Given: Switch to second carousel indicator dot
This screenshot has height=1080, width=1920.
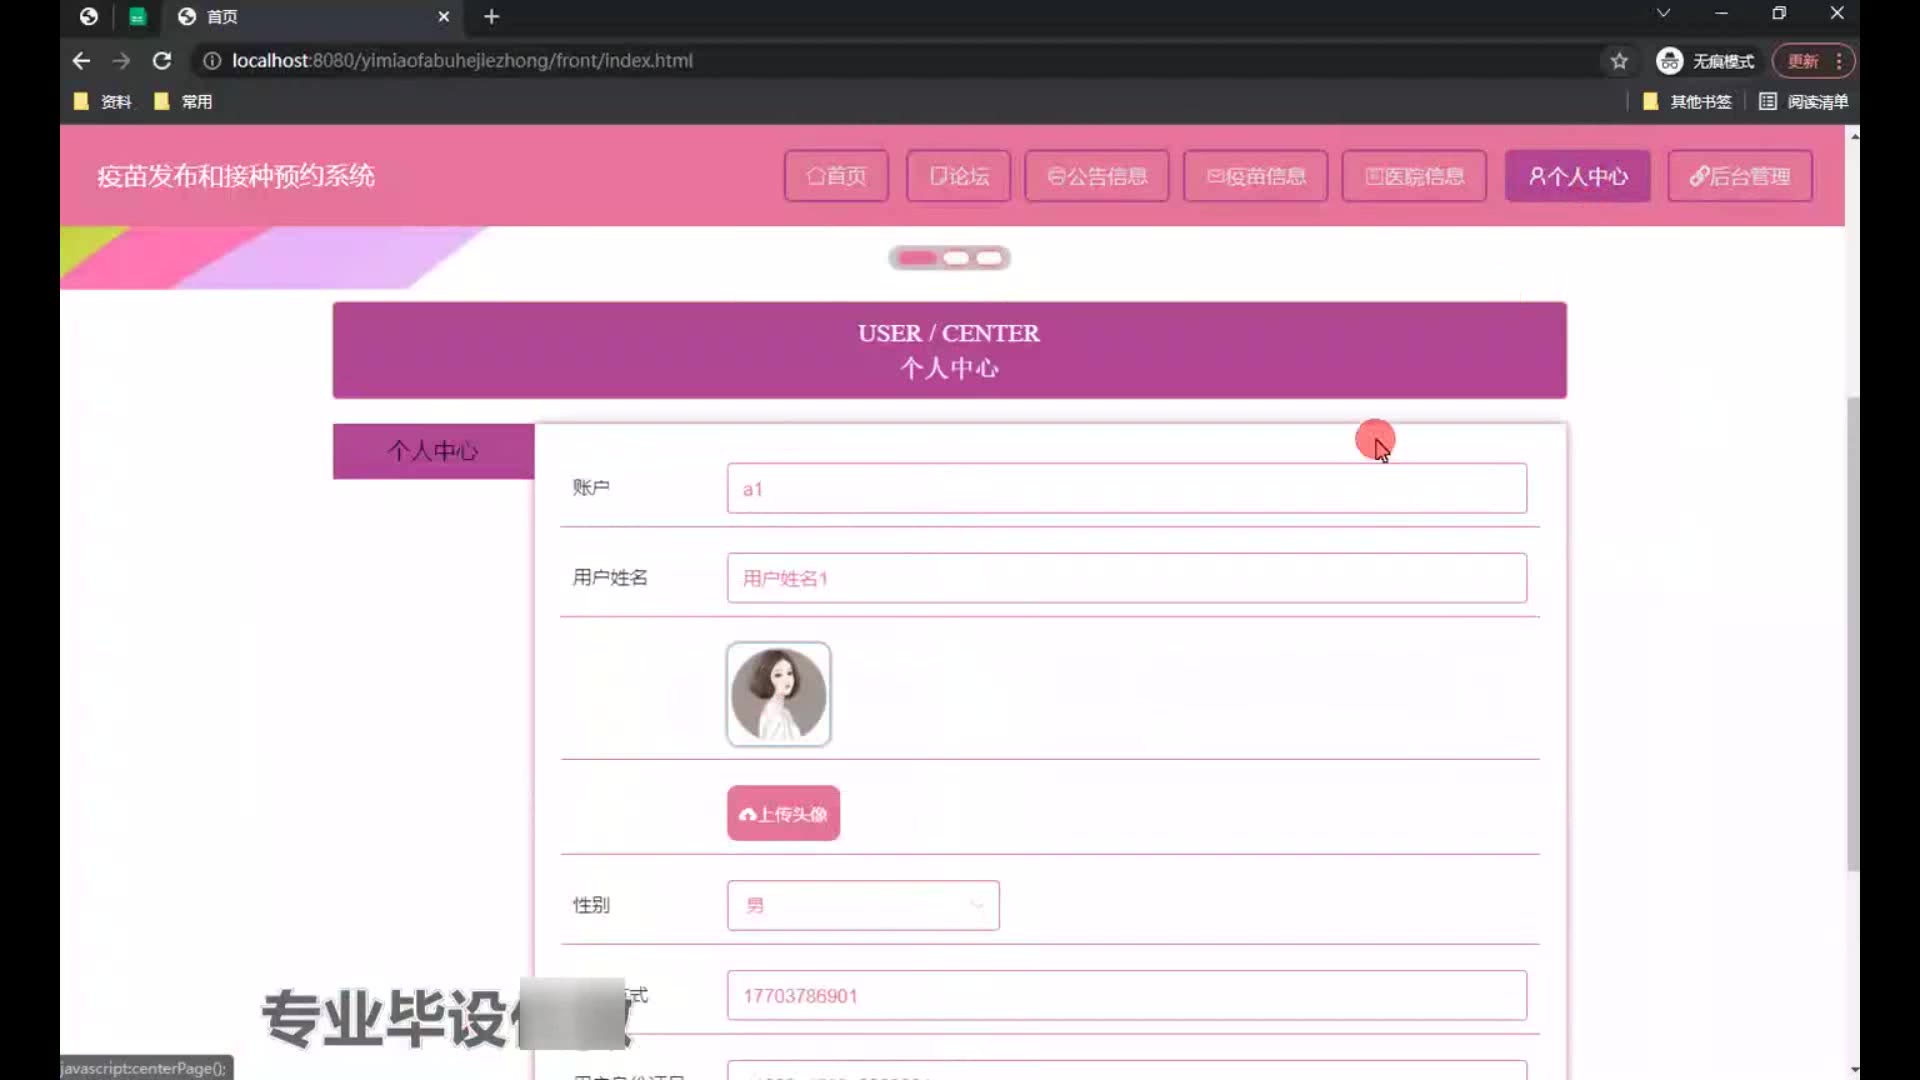Looking at the screenshot, I should point(956,258).
